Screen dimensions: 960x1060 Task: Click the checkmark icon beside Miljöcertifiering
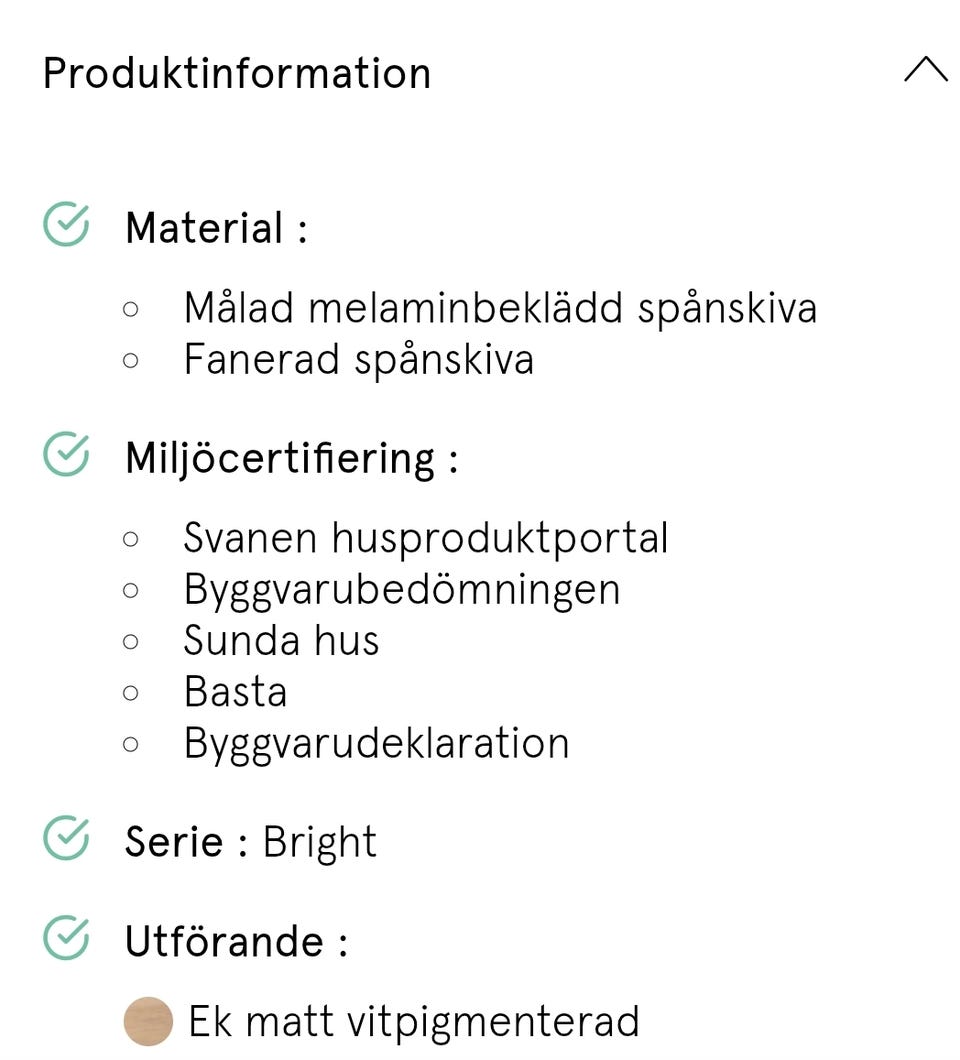coord(66,454)
